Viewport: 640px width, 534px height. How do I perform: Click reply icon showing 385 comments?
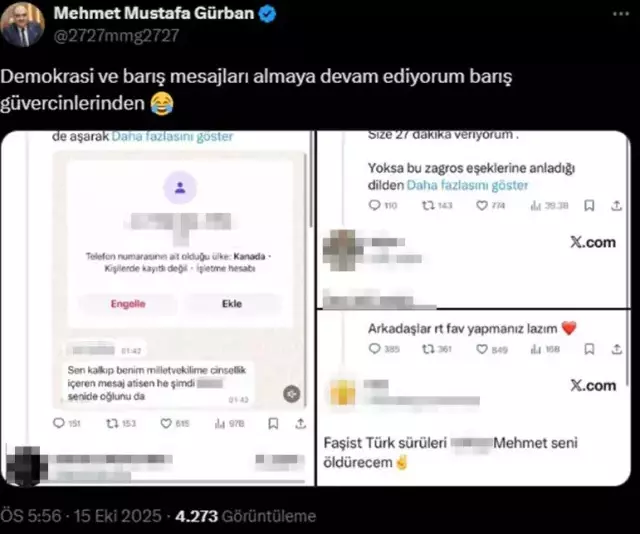point(374,349)
